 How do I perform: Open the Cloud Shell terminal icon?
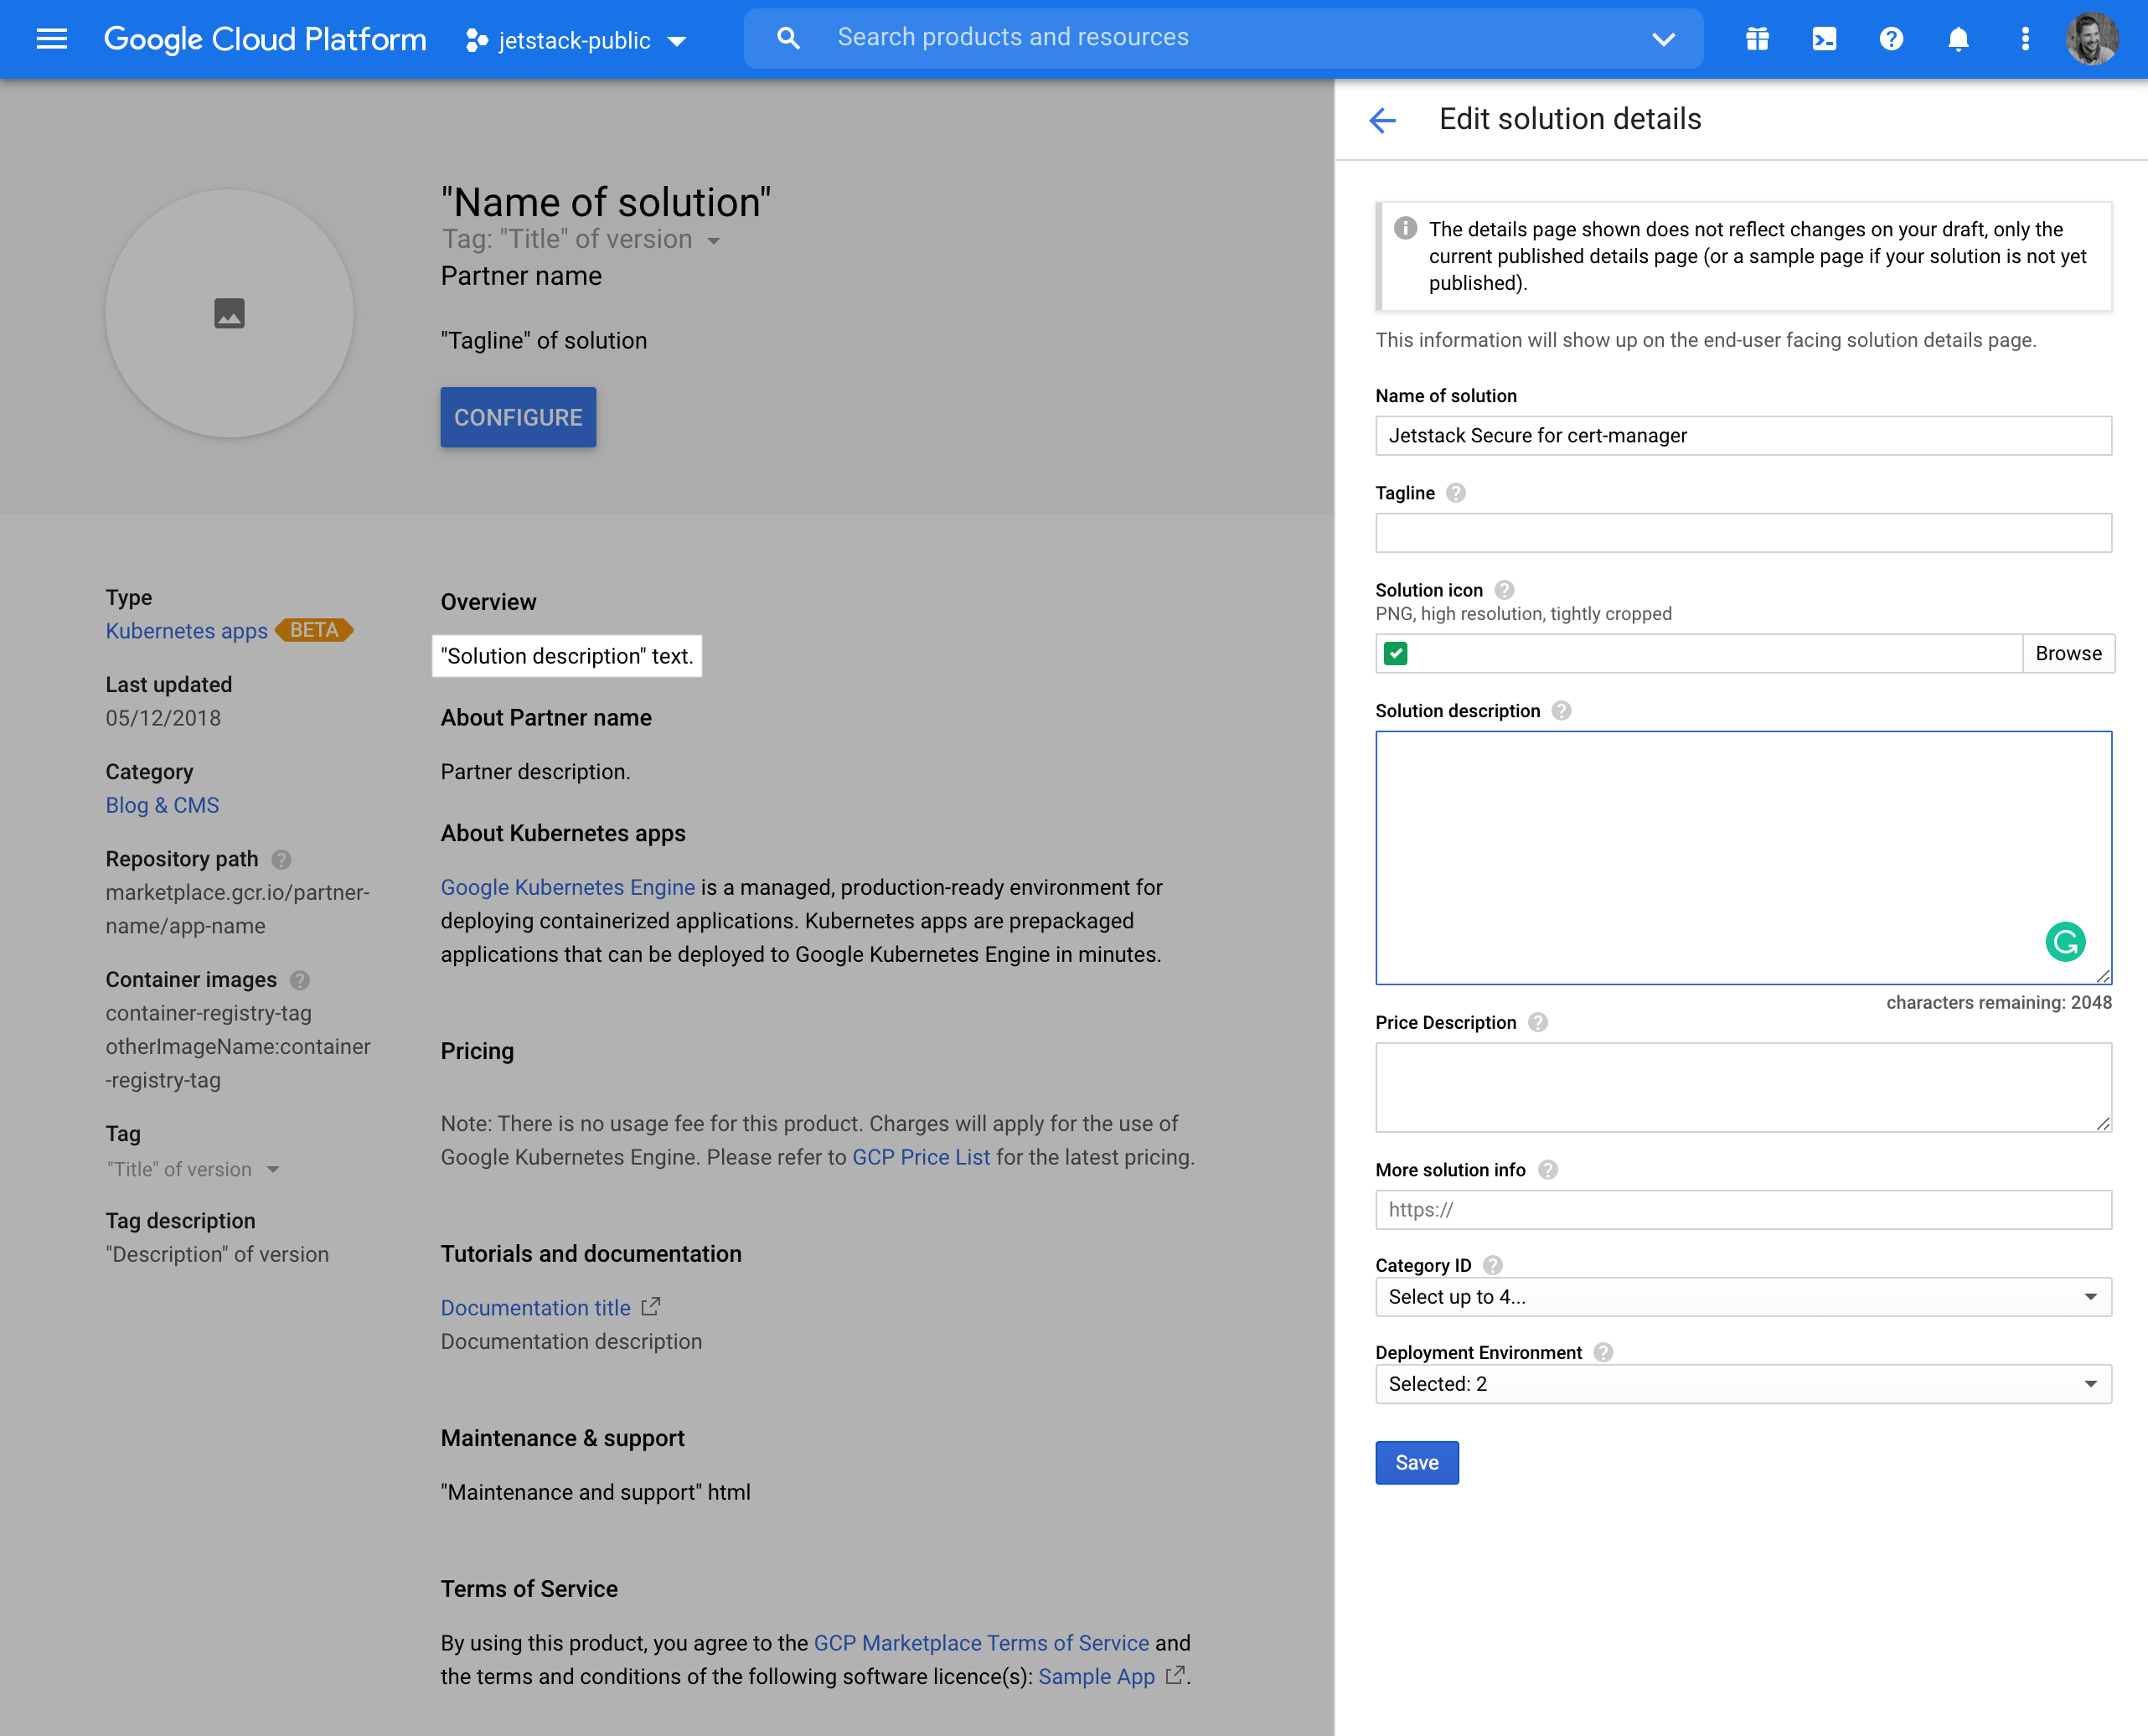coord(1823,39)
